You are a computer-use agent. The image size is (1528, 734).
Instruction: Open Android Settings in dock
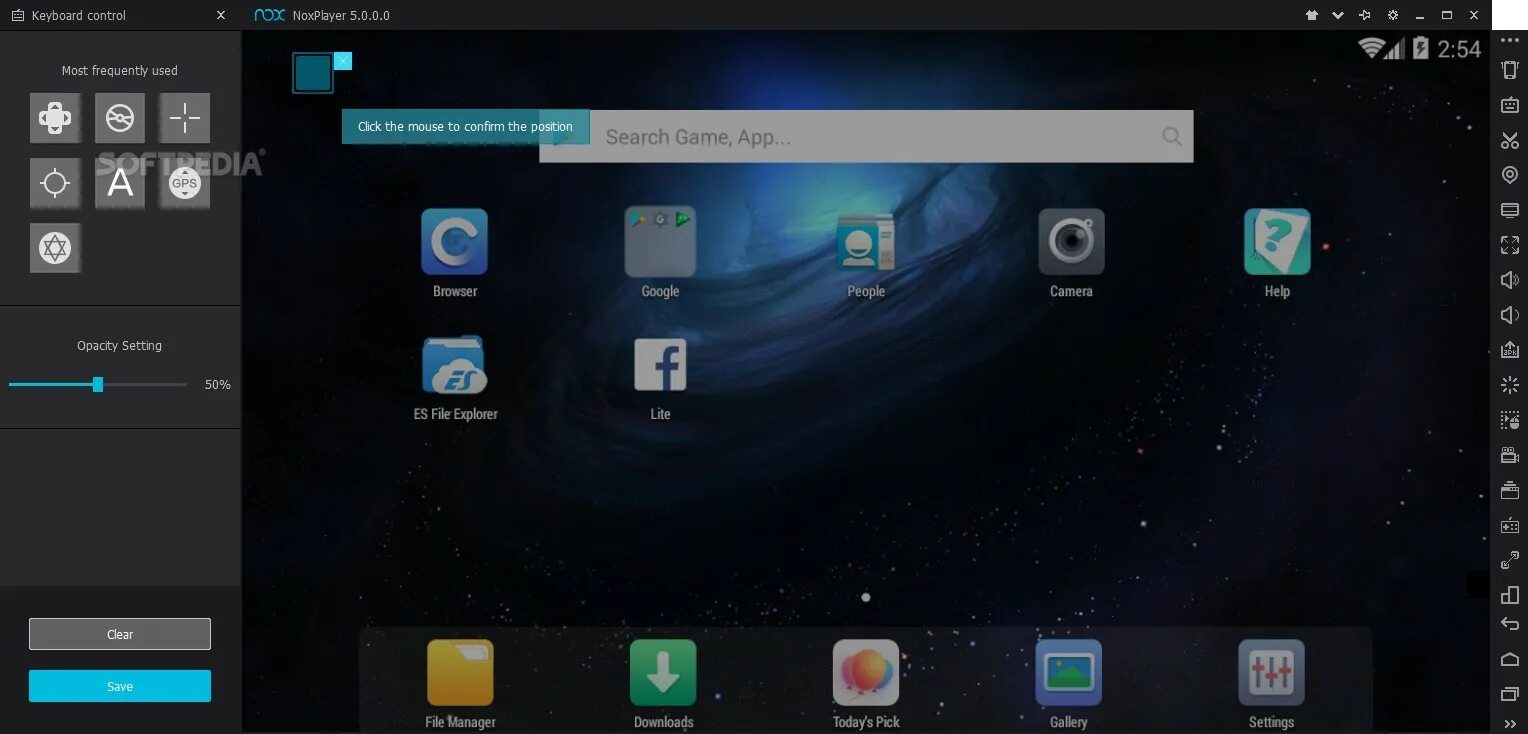click(1272, 684)
